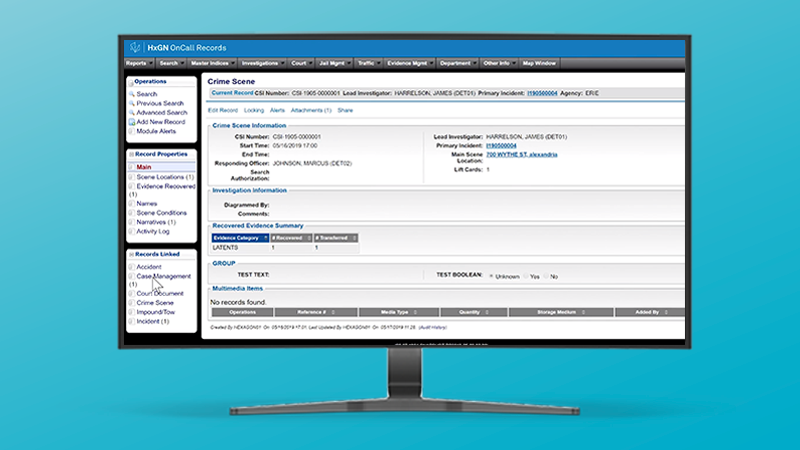The image size is (800, 450).
Task: Open the Investigations dropdown menu
Action: (262, 63)
